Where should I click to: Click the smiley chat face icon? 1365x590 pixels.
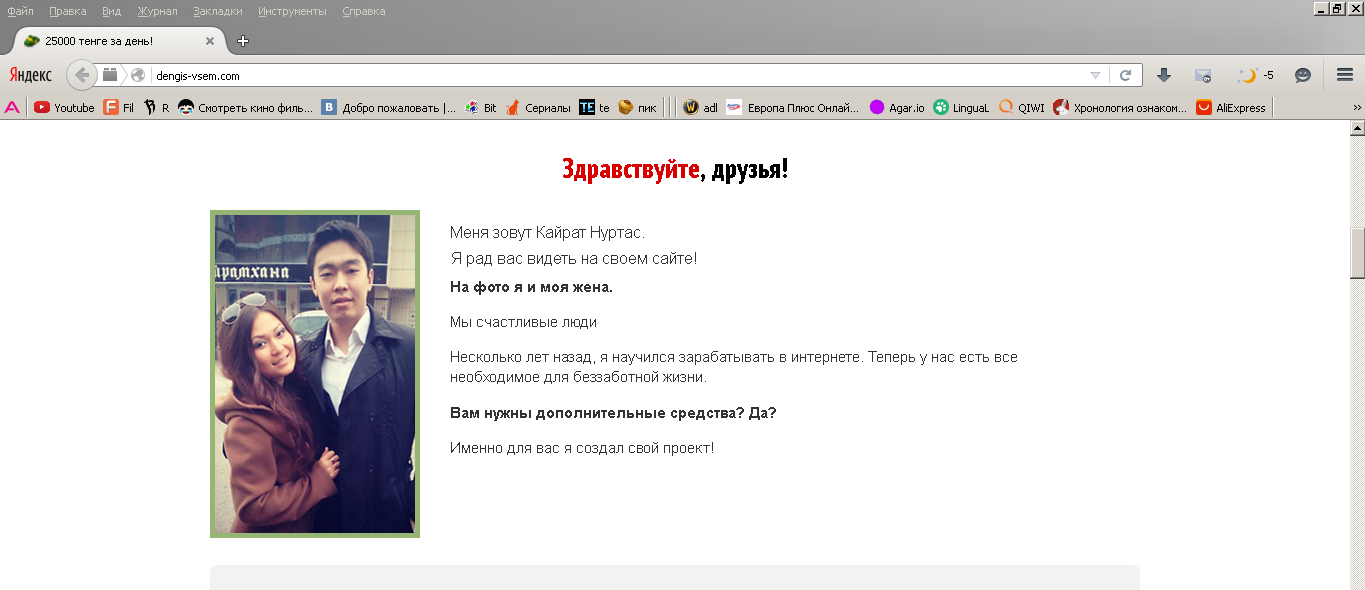[1302, 75]
